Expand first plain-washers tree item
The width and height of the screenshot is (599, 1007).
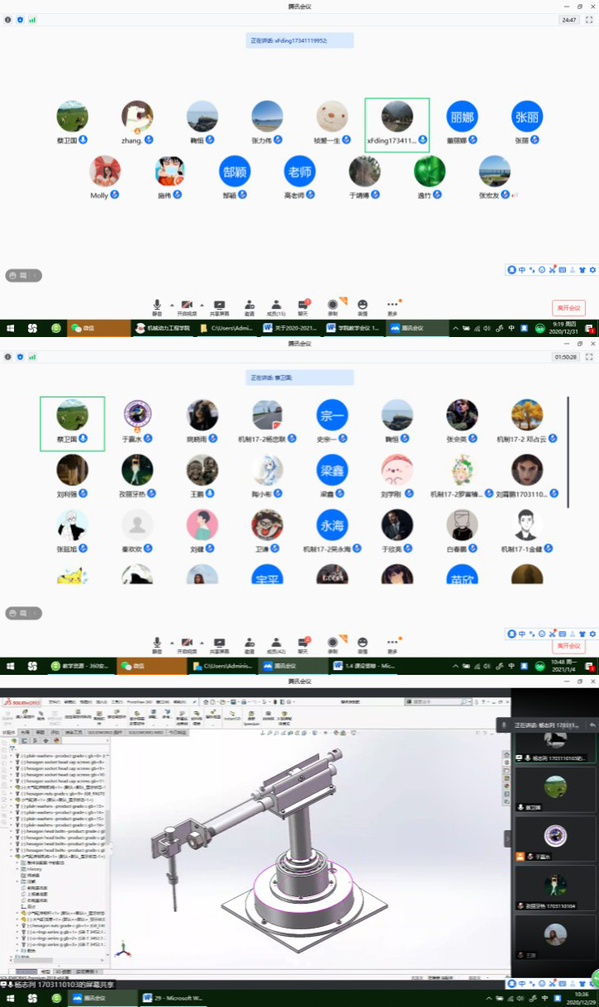coord(12,757)
